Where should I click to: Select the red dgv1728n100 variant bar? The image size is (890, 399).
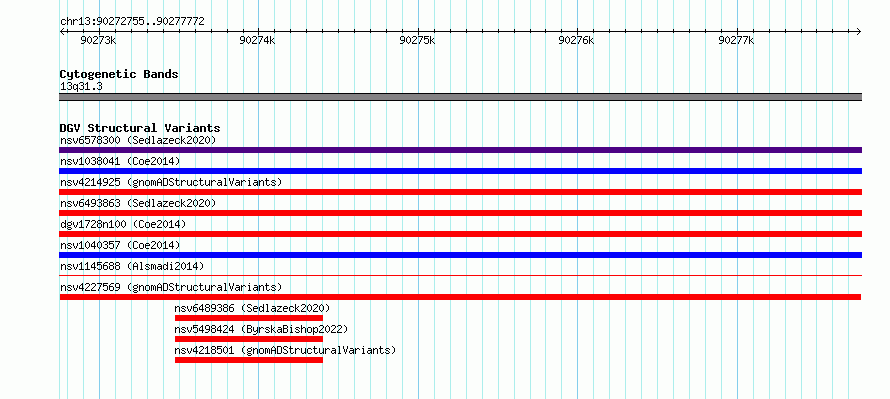[460, 234]
